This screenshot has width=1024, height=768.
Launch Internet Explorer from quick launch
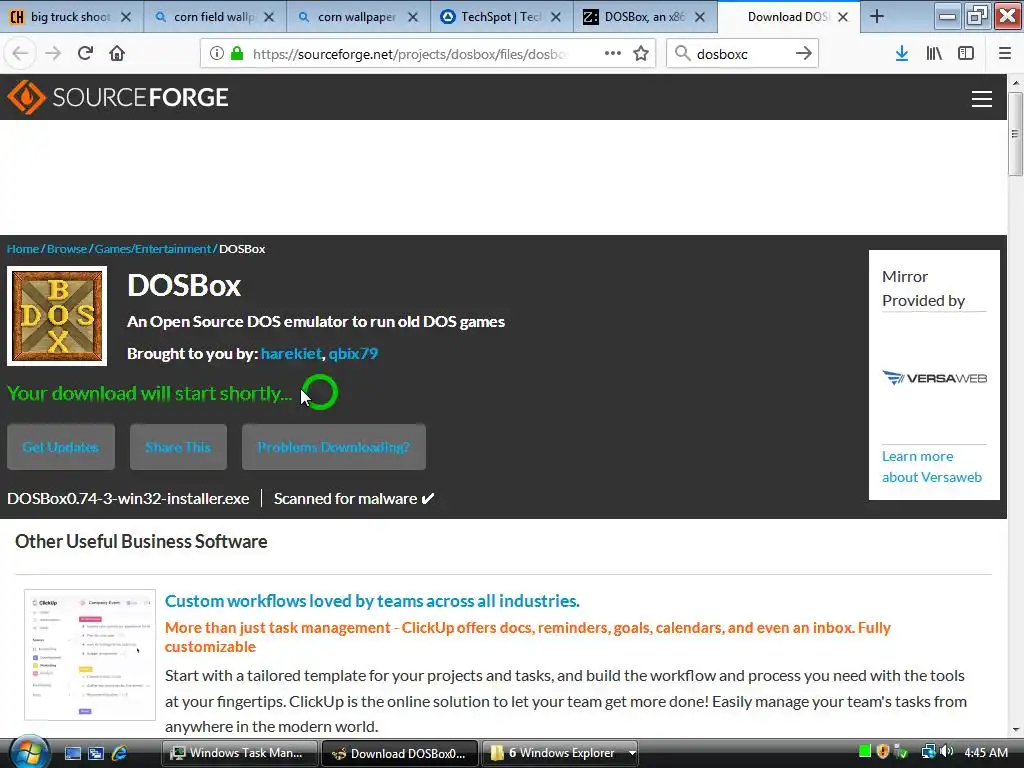click(x=119, y=753)
